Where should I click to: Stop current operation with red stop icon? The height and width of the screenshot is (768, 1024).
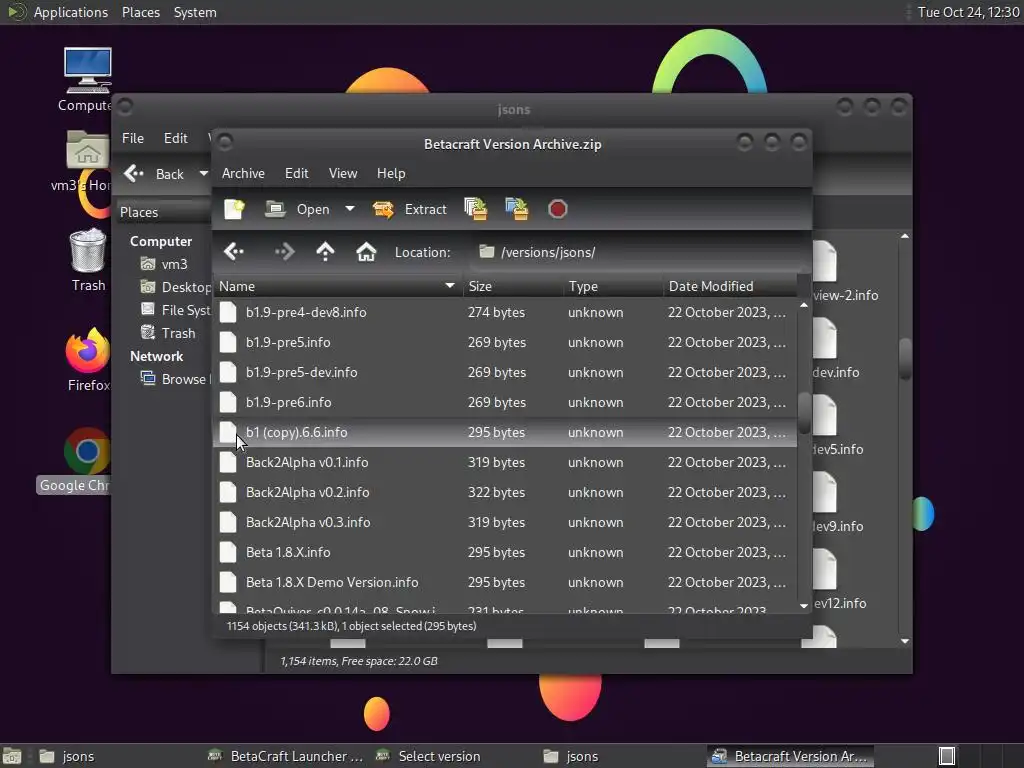pyautogui.click(x=558, y=209)
